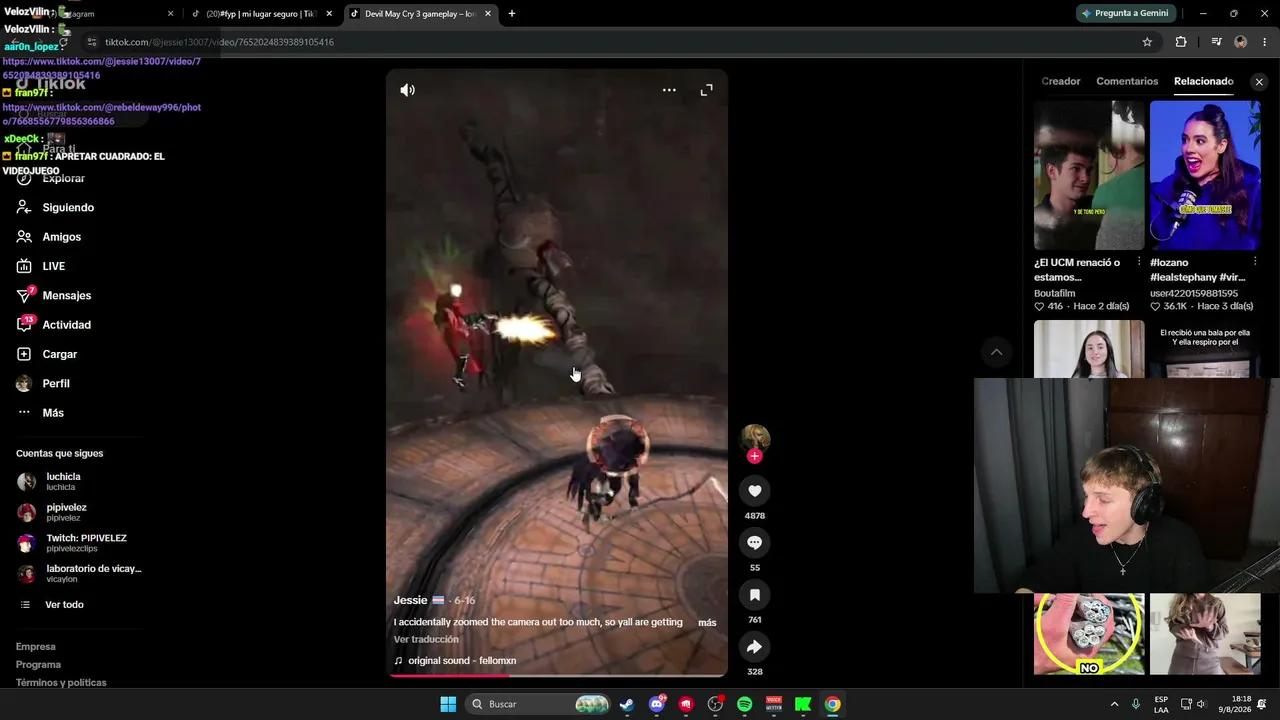Expand followed accounts with 'Ver todo'
The height and width of the screenshot is (720, 1280).
click(64, 605)
